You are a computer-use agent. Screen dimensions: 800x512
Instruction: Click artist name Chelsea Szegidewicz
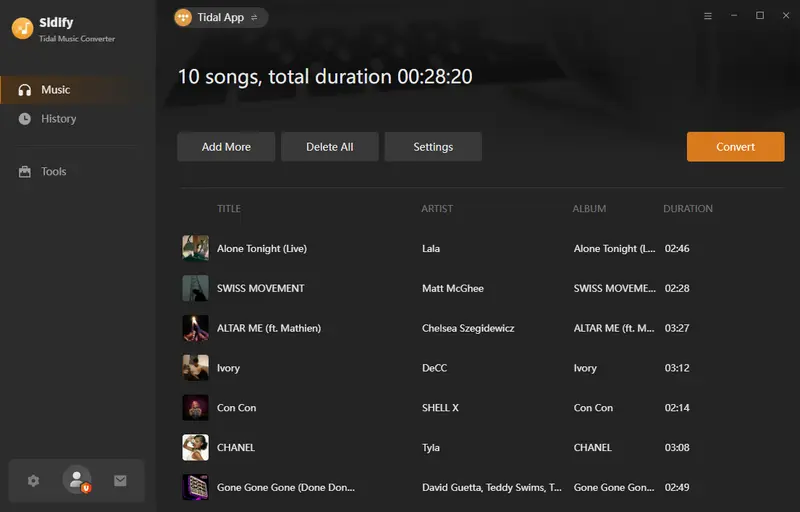click(468, 328)
